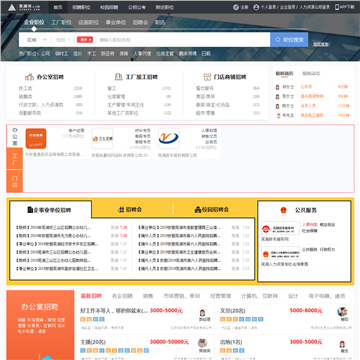Image resolution: width=360 pixels, height=360 pixels.
Task: Click the 仓库主管 hot keyword
Action: (165, 53)
